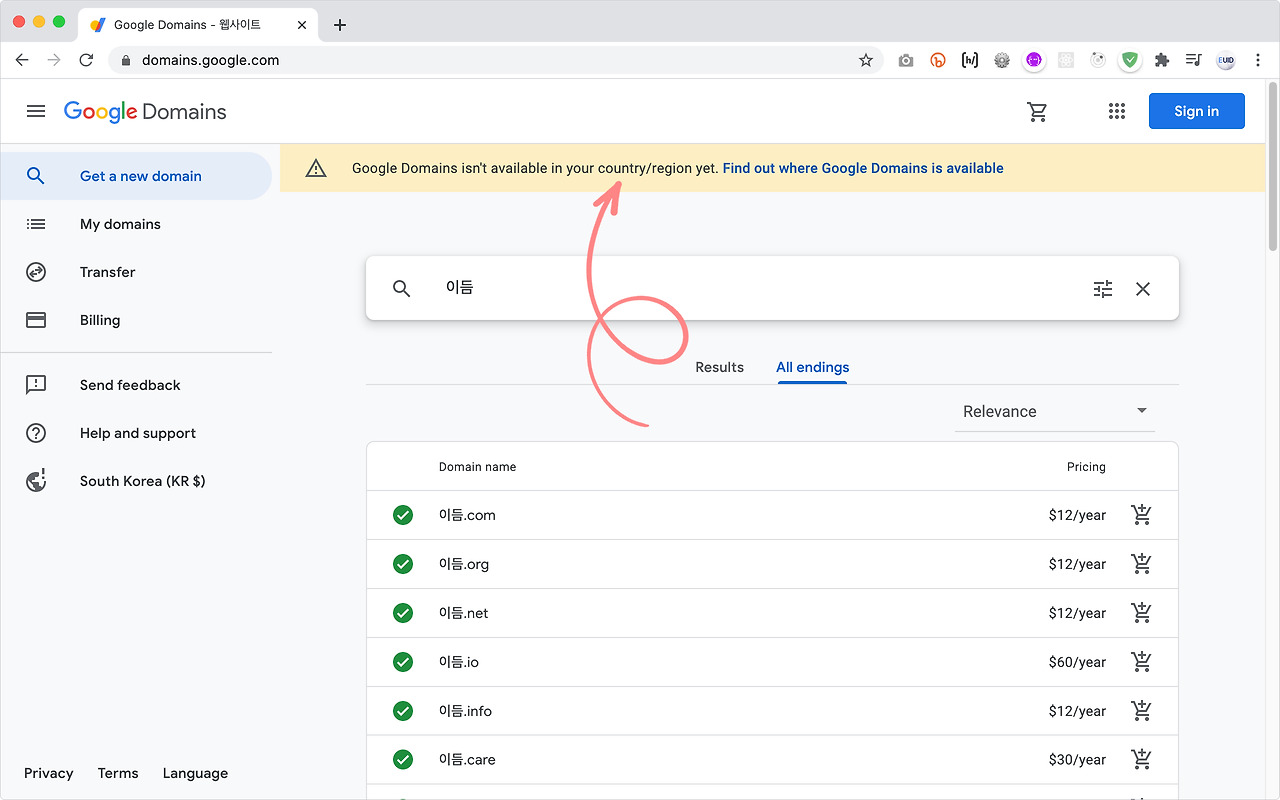Add 이듬.io to cart
The height and width of the screenshot is (800, 1280).
[x=1141, y=662]
